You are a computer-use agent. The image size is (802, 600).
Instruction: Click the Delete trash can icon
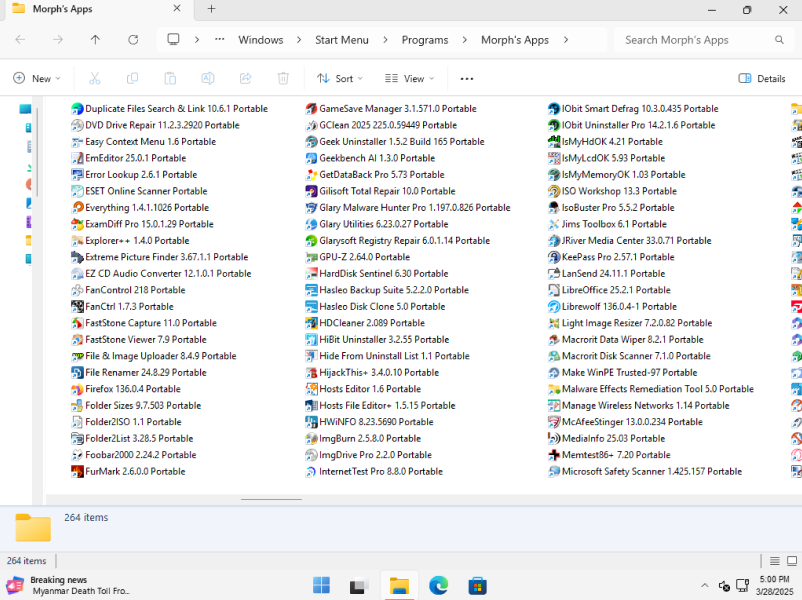283,78
